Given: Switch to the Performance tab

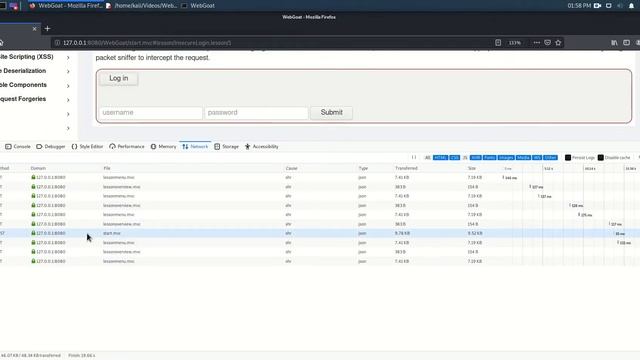Looking at the screenshot, I should (127, 147).
